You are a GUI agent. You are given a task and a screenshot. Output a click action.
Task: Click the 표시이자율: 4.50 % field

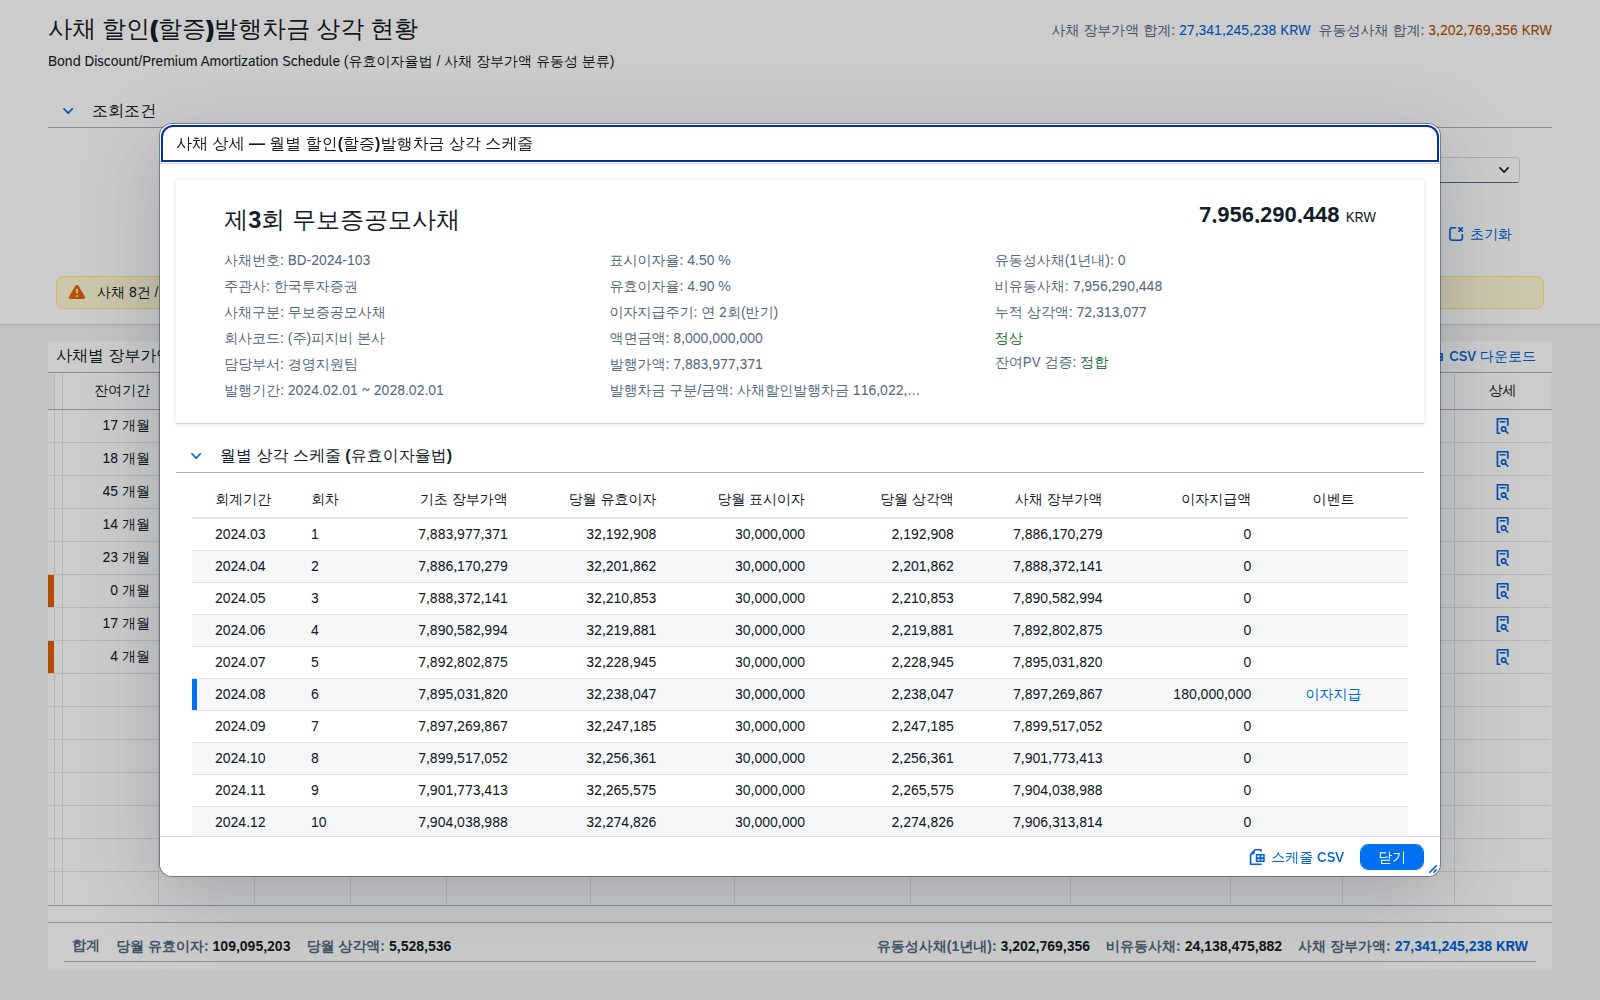pos(670,260)
